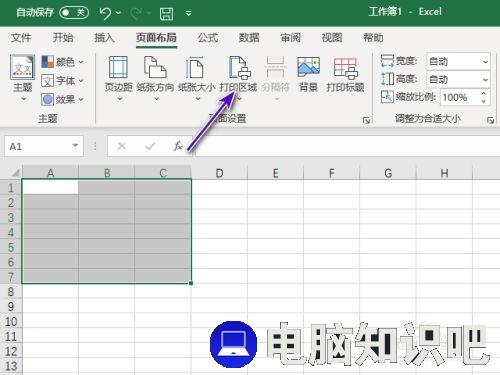Click the Undo arrow icon
This screenshot has height=375, width=500.
click(x=105, y=13)
